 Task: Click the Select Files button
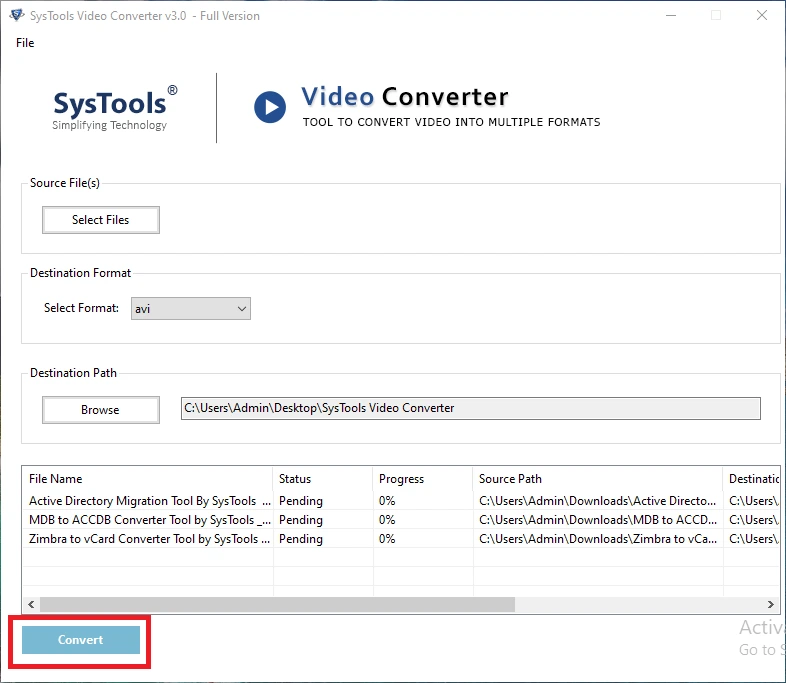pyautogui.click(x=100, y=220)
